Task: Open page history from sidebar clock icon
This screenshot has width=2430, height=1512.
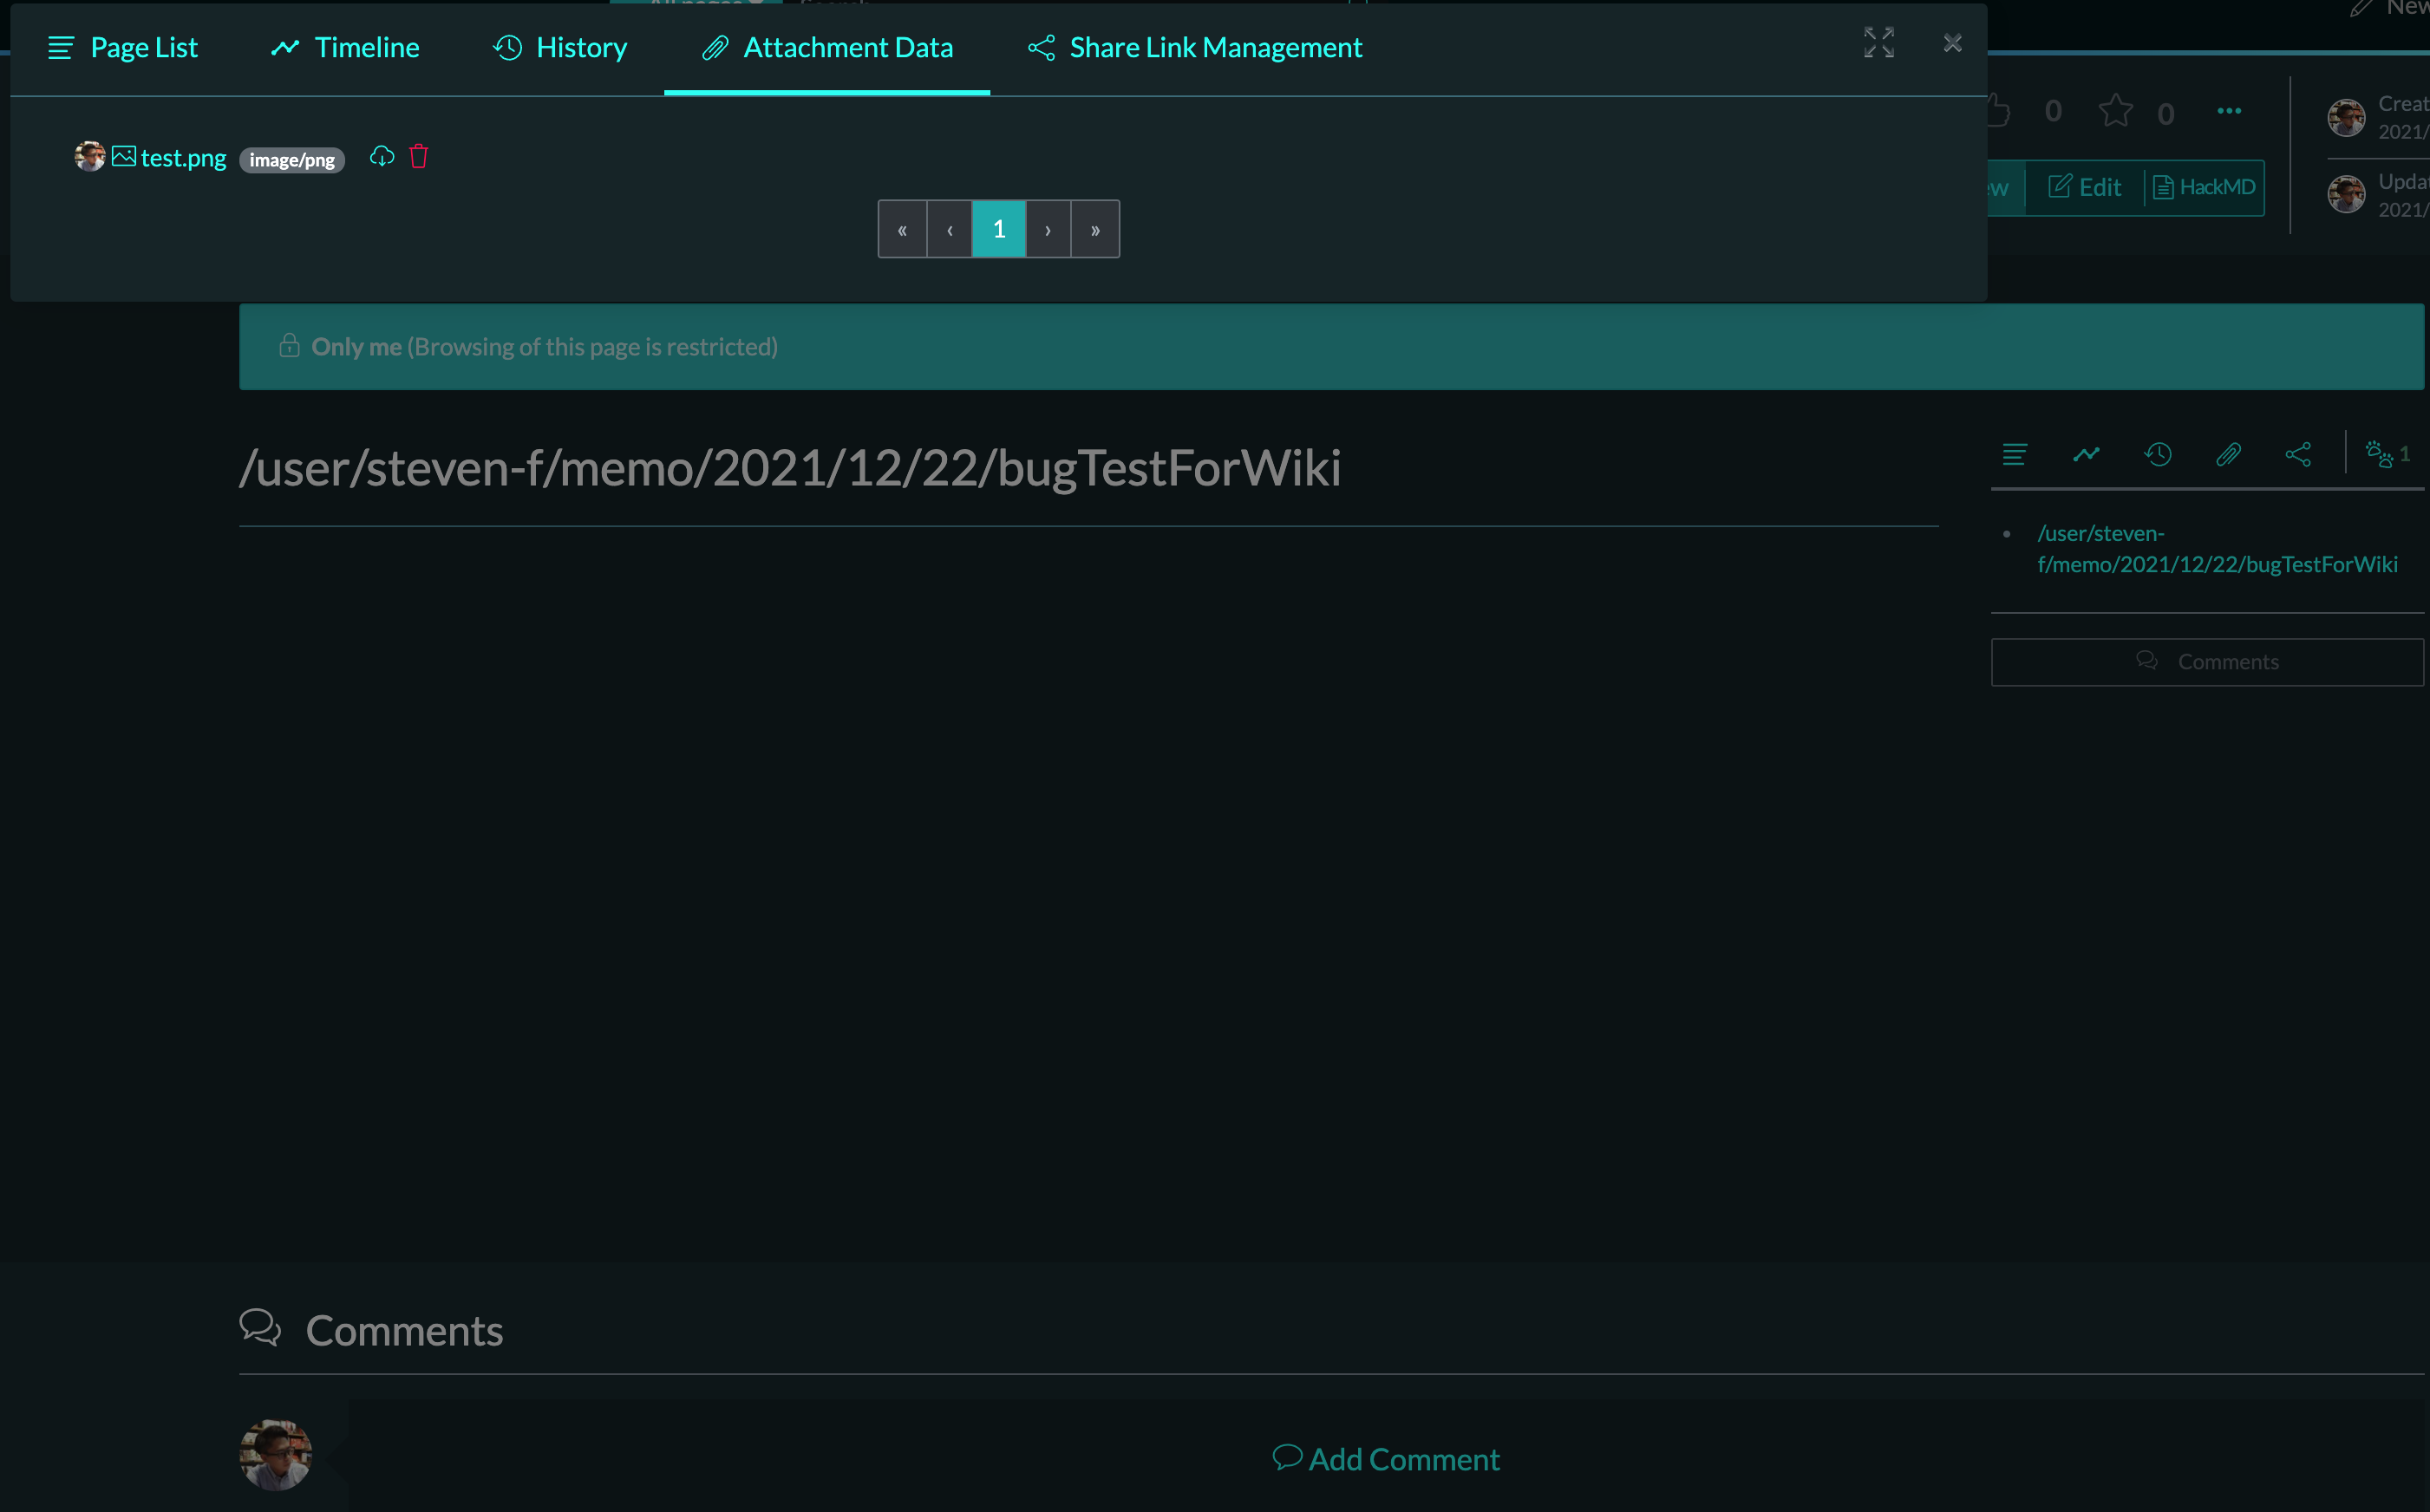Action: coord(2158,455)
